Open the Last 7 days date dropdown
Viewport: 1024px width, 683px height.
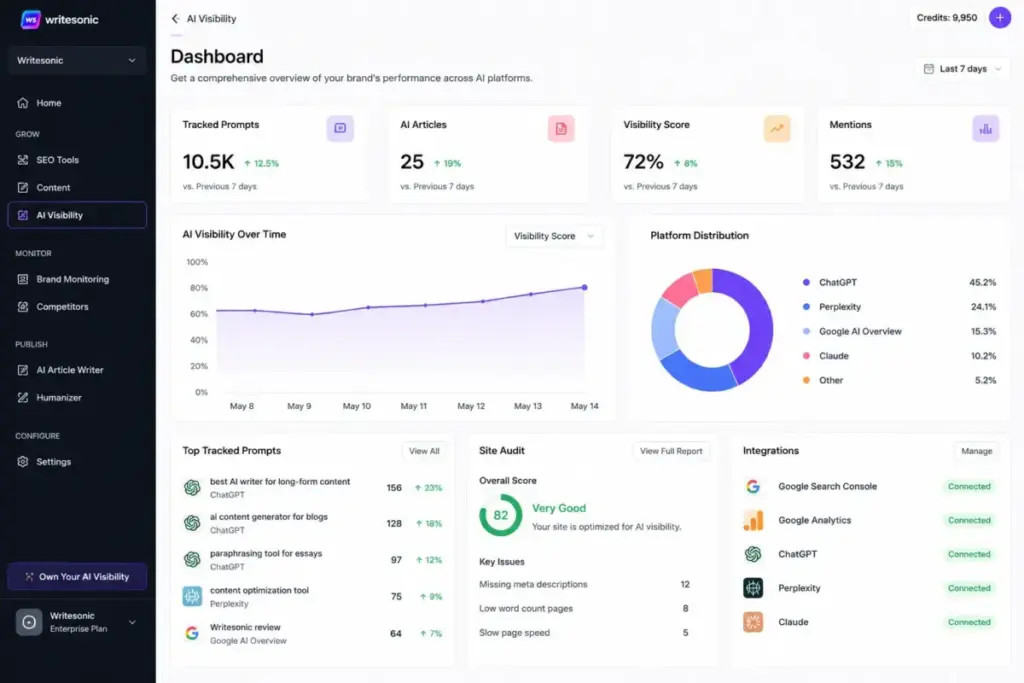pyautogui.click(x=962, y=69)
